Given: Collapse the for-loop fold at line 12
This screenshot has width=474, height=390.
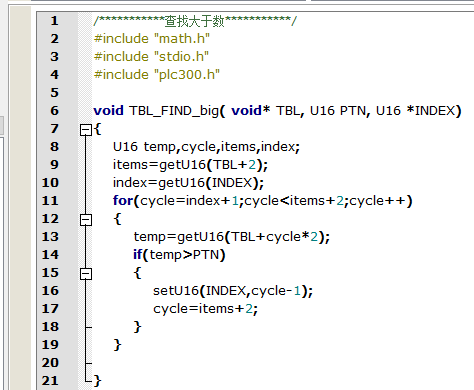Looking at the screenshot, I should (86, 220).
